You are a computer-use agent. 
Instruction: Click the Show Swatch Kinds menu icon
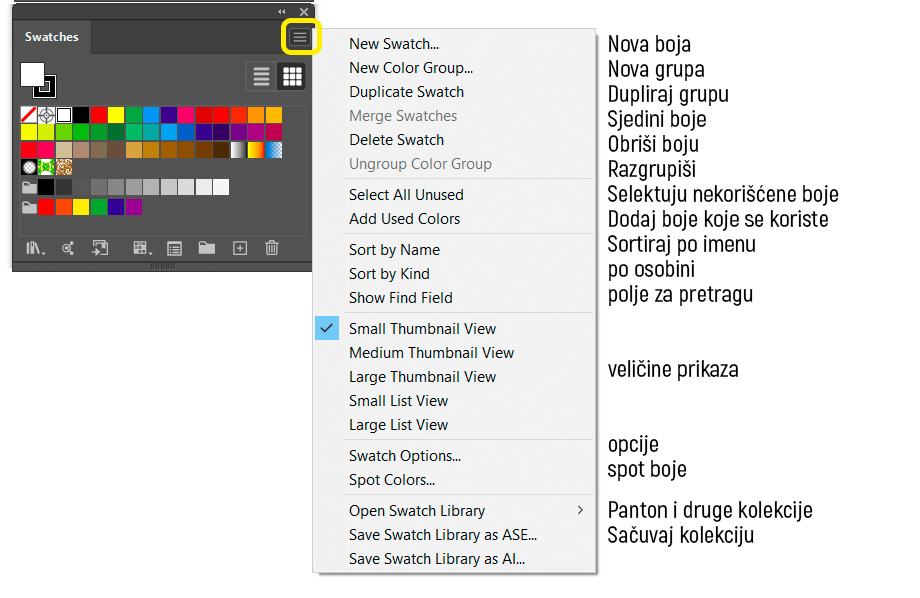(x=141, y=248)
